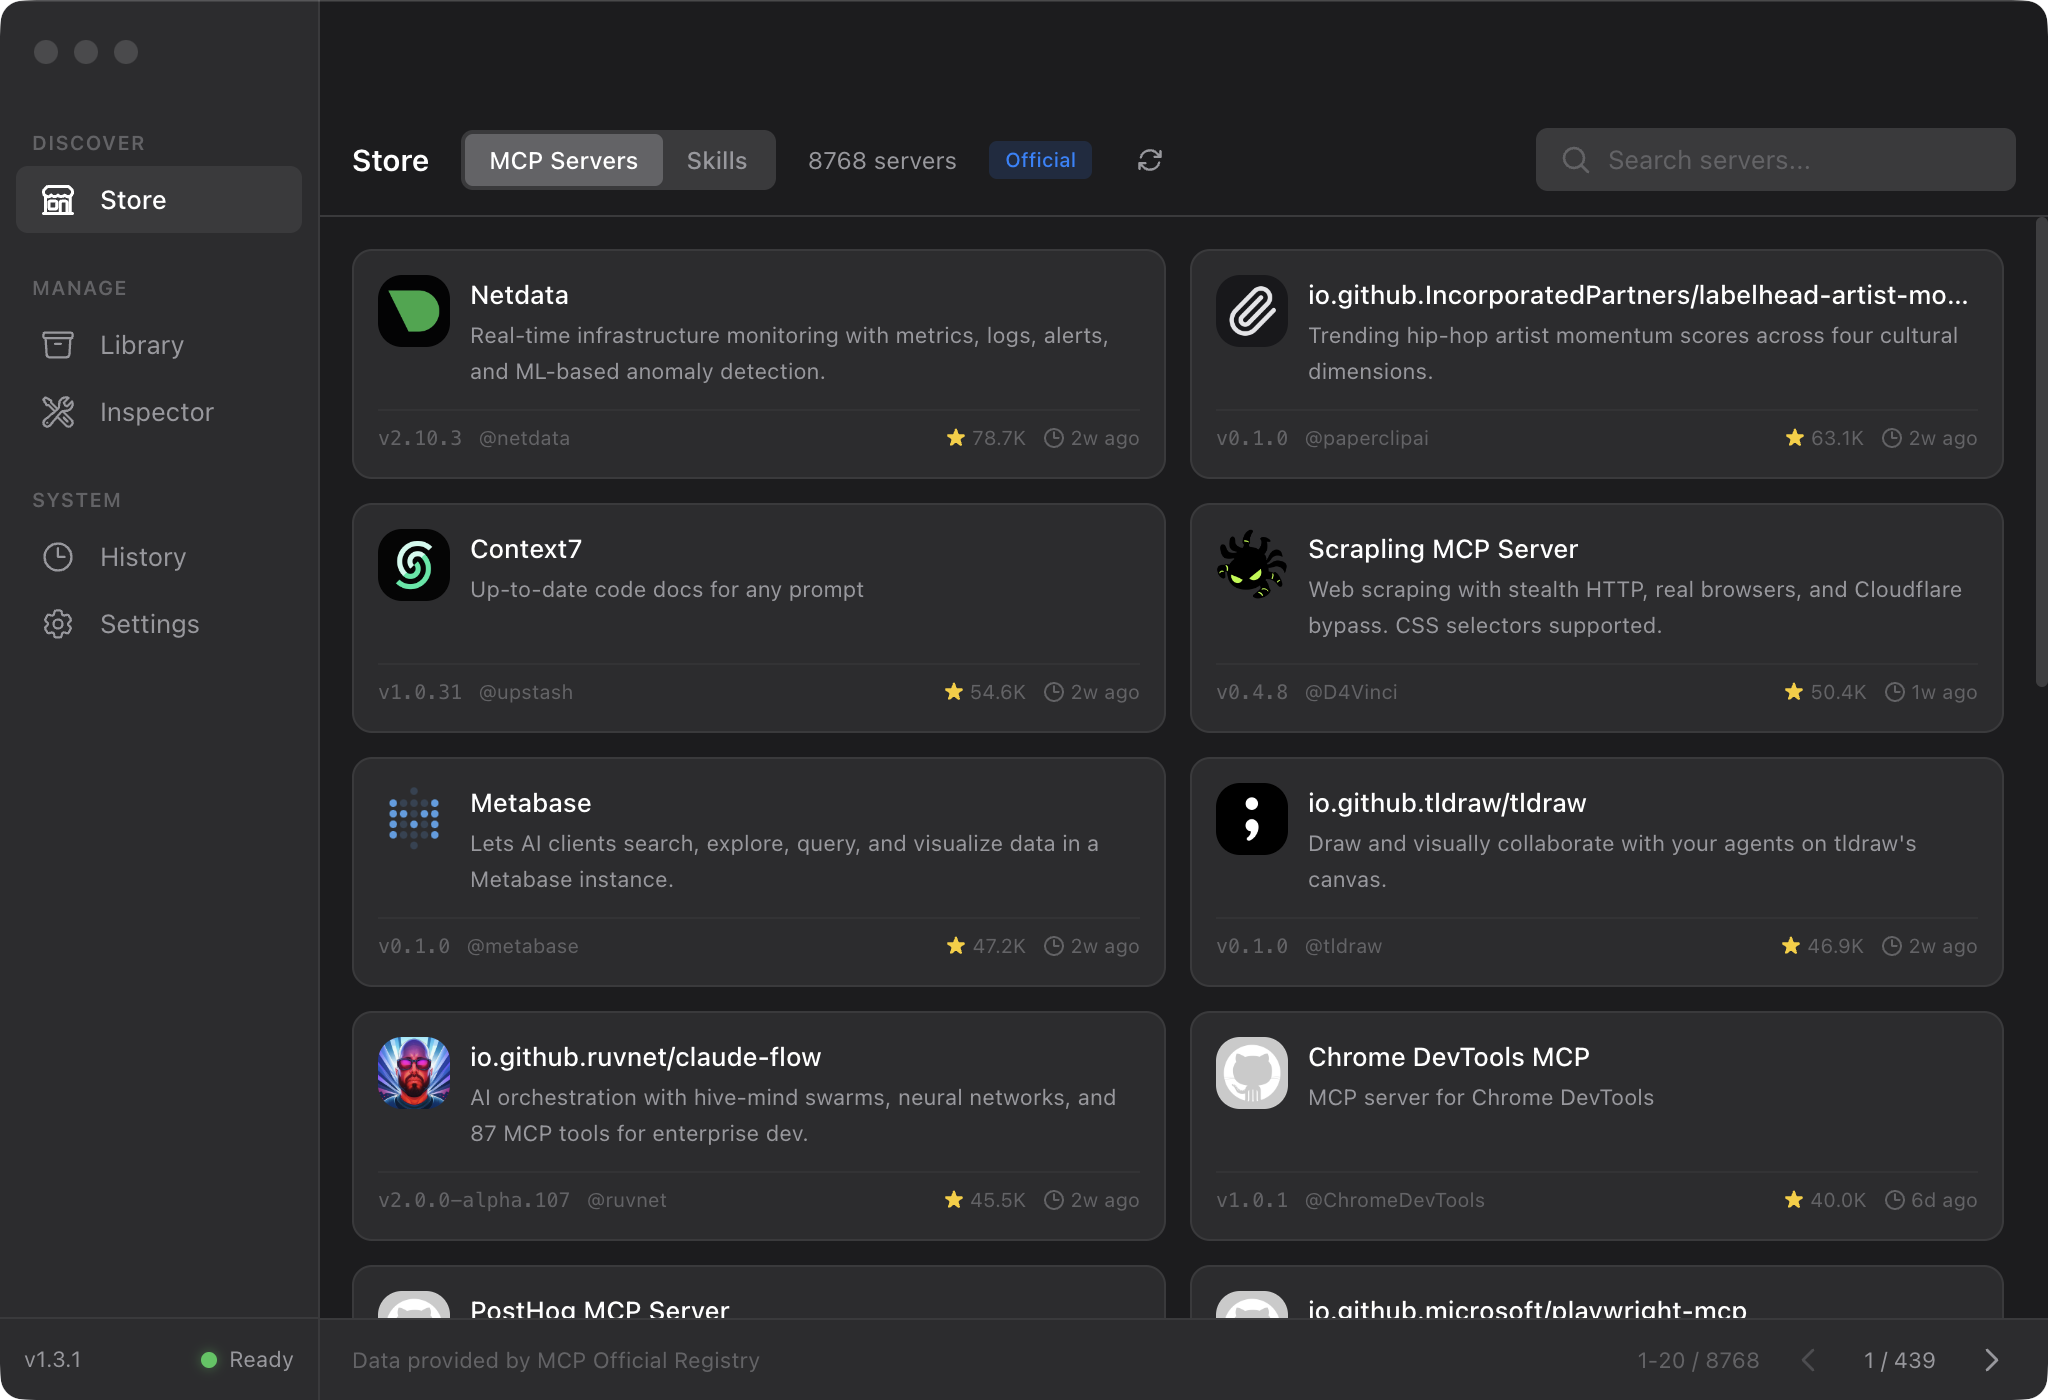Click the star icon on labelhead-artist card
The width and height of the screenshot is (2048, 1400).
(1795, 438)
